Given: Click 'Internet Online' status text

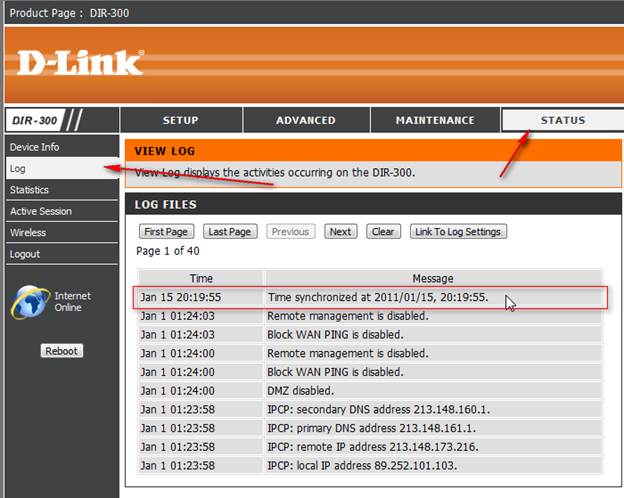Looking at the screenshot, I should (72, 302).
